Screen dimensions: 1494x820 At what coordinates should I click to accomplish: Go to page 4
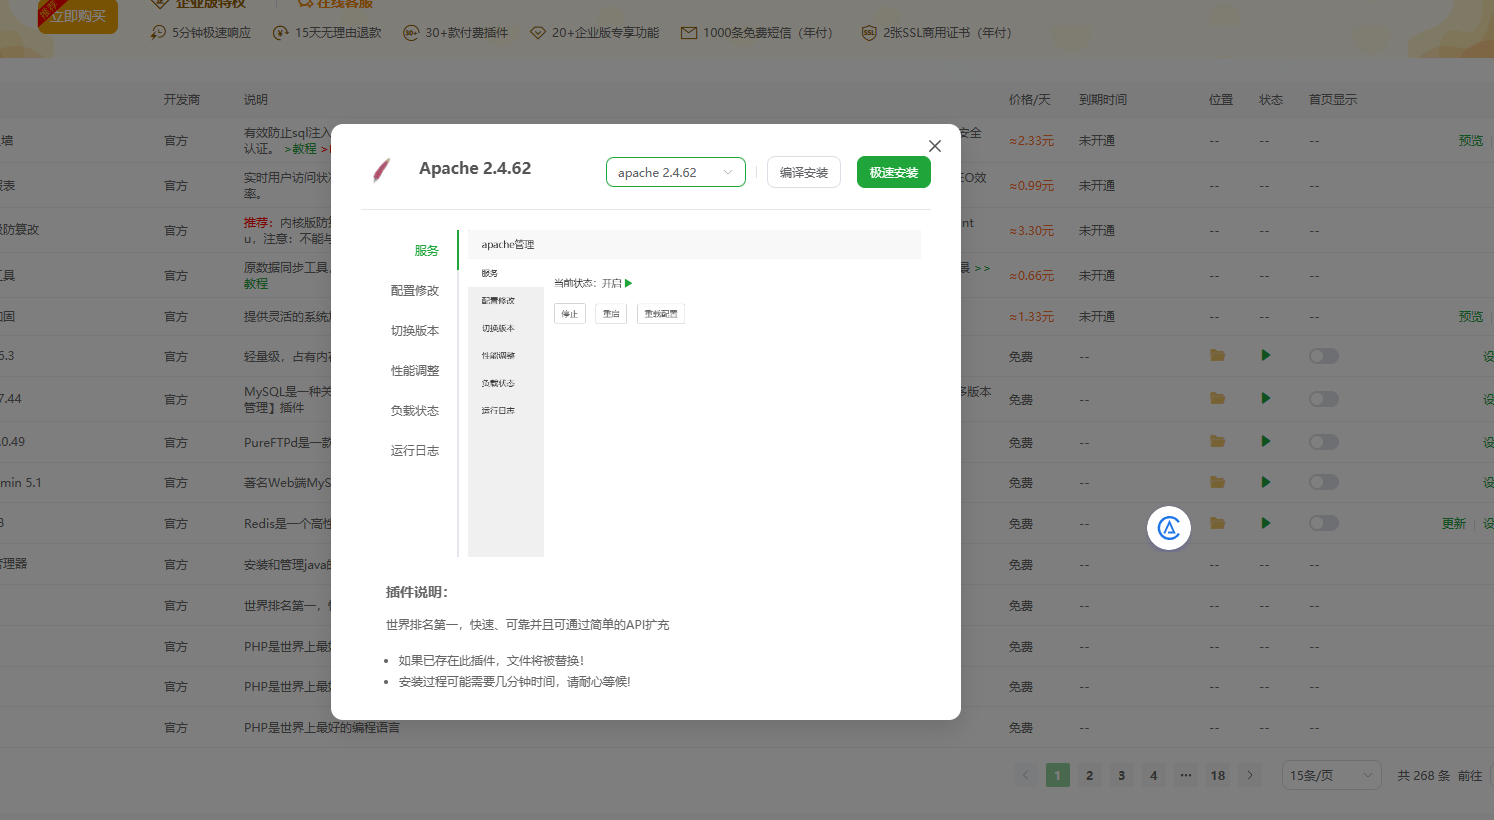click(x=1154, y=775)
